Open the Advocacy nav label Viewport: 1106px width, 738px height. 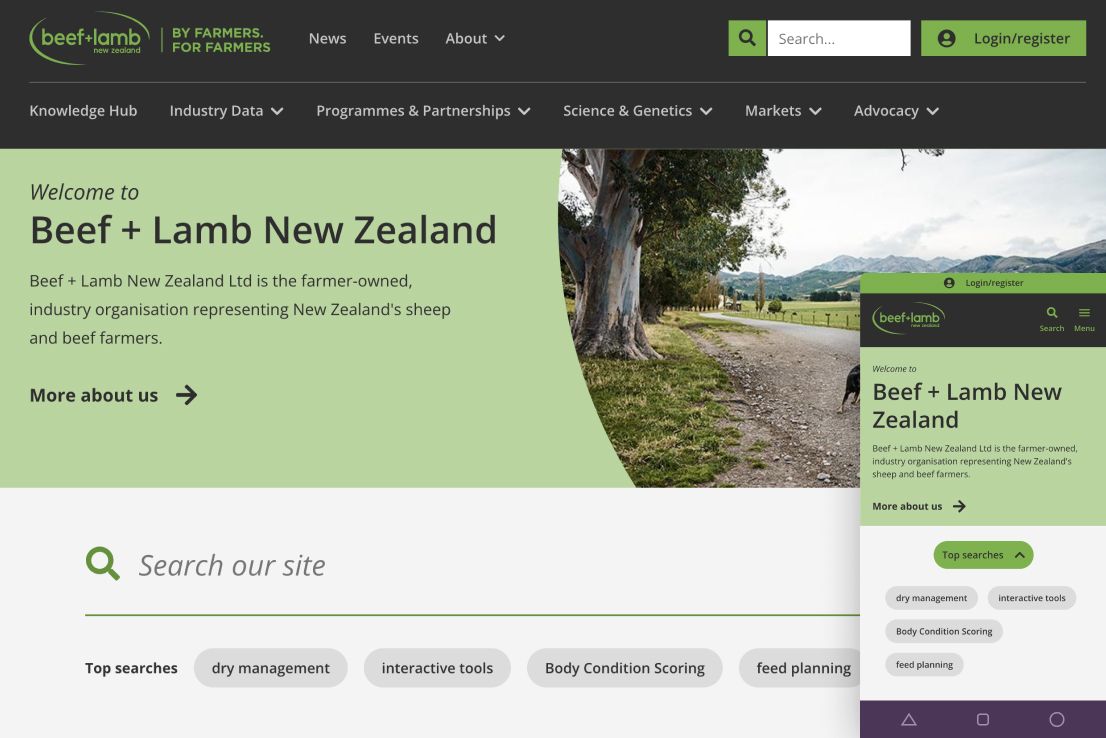pyautogui.click(x=886, y=111)
